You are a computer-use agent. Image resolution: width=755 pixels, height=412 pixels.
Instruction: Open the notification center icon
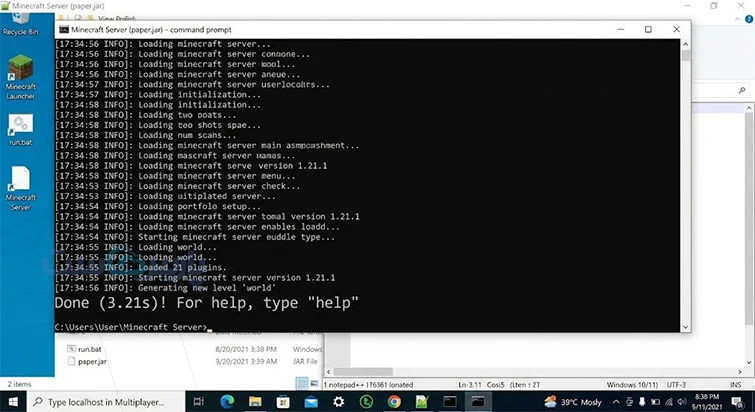[x=737, y=402]
